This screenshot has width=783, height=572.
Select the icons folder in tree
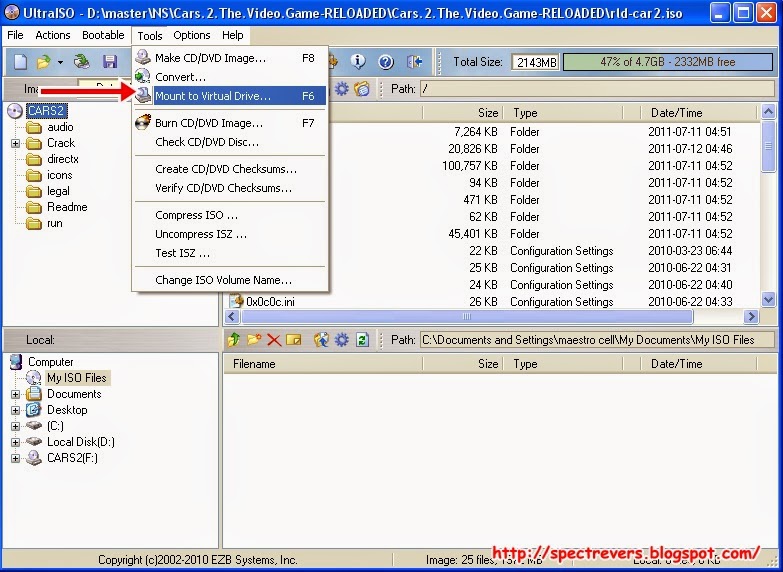pyautogui.click(x=59, y=175)
